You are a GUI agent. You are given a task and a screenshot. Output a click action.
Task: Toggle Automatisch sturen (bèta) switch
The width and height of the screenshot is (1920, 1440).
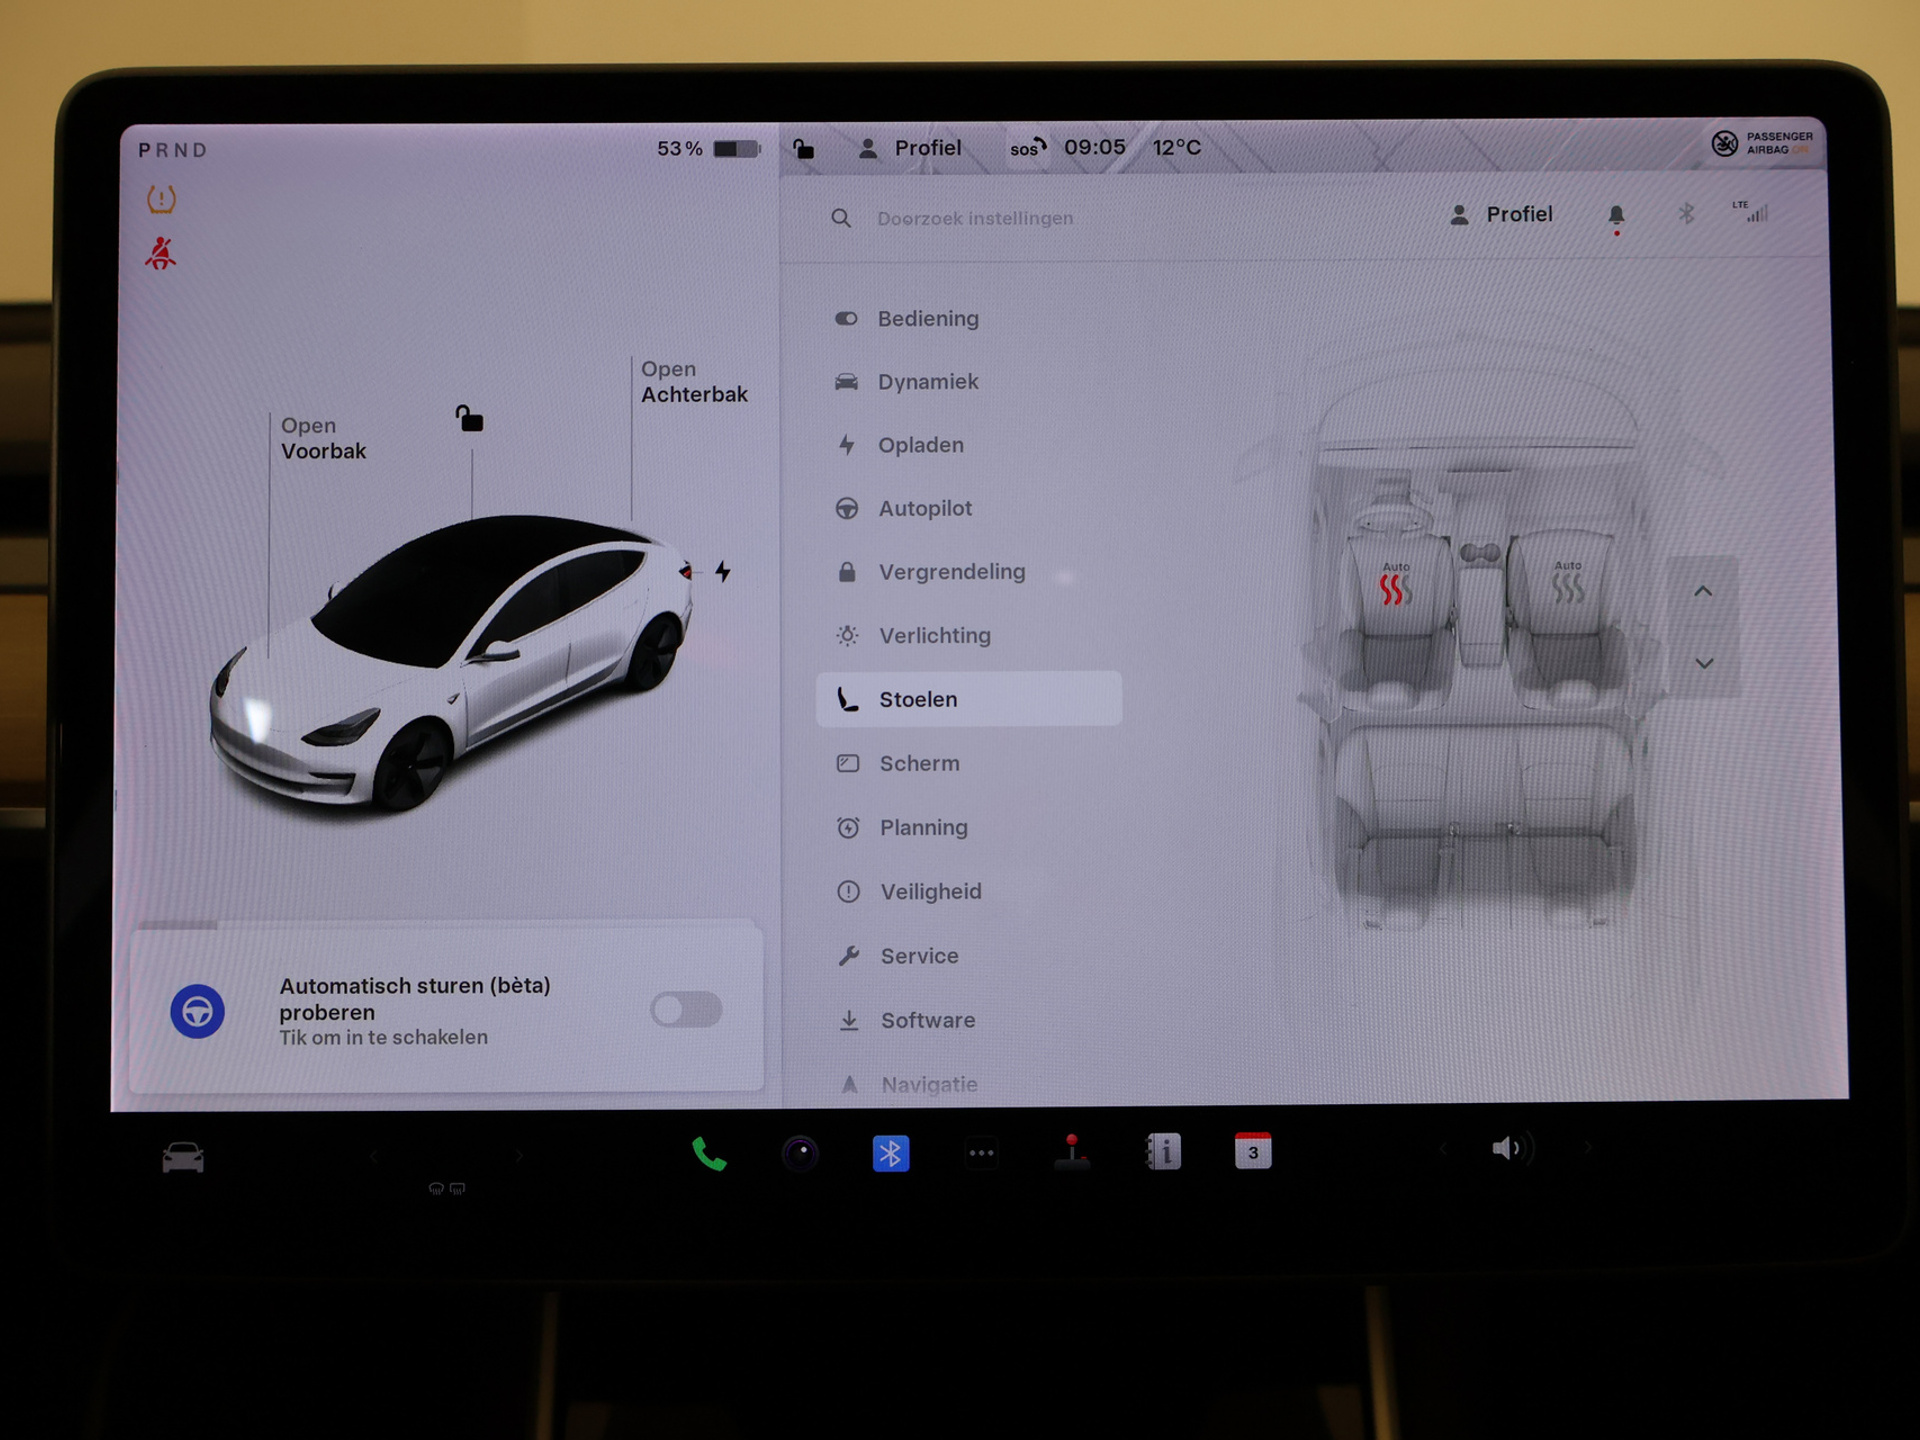(686, 1010)
